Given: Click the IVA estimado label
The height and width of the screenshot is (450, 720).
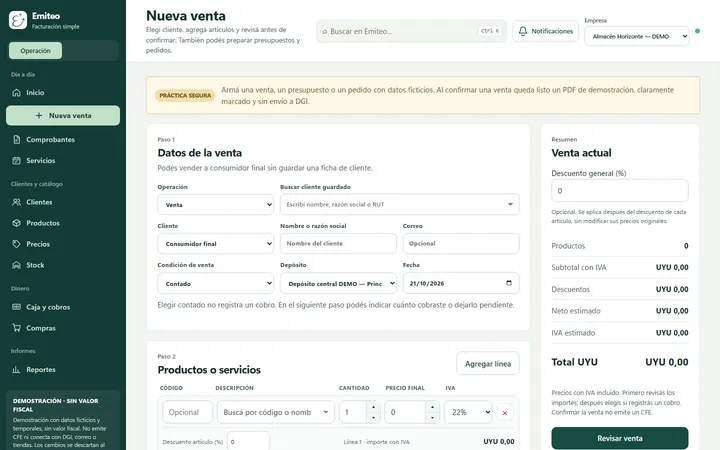Looking at the screenshot, I should click(x=573, y=333).
